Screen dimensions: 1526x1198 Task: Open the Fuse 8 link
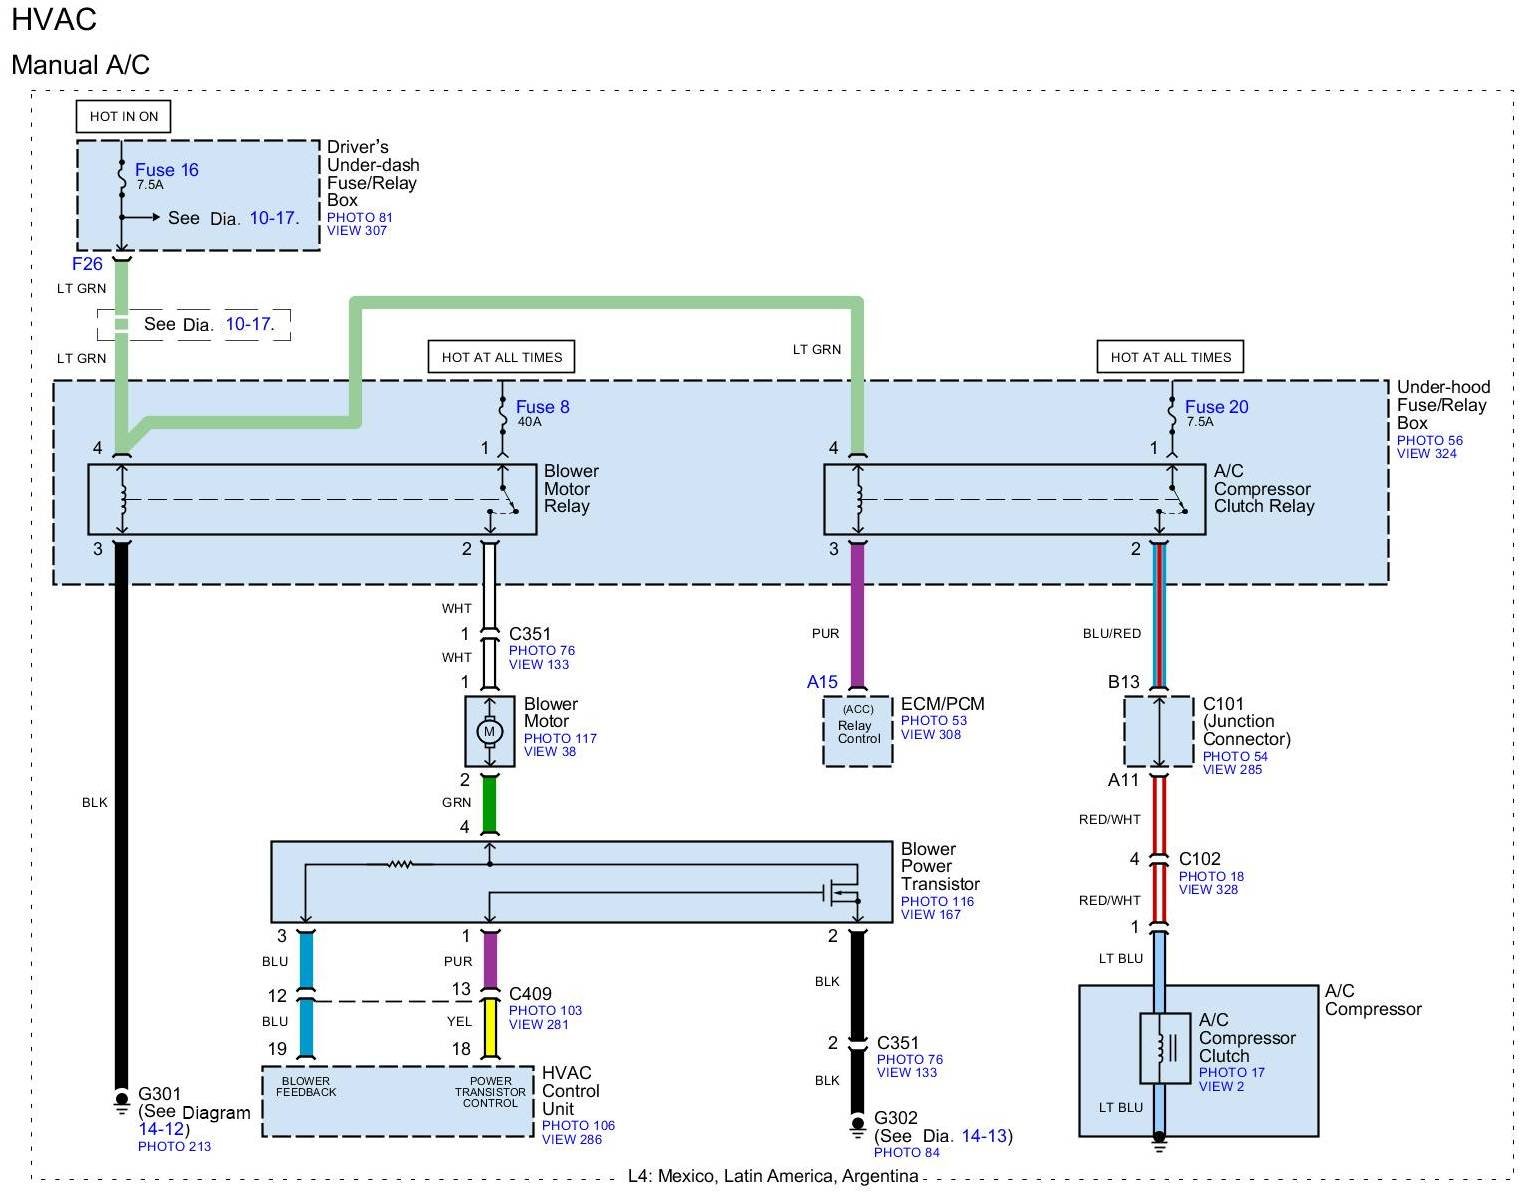(x=543, y=407)
